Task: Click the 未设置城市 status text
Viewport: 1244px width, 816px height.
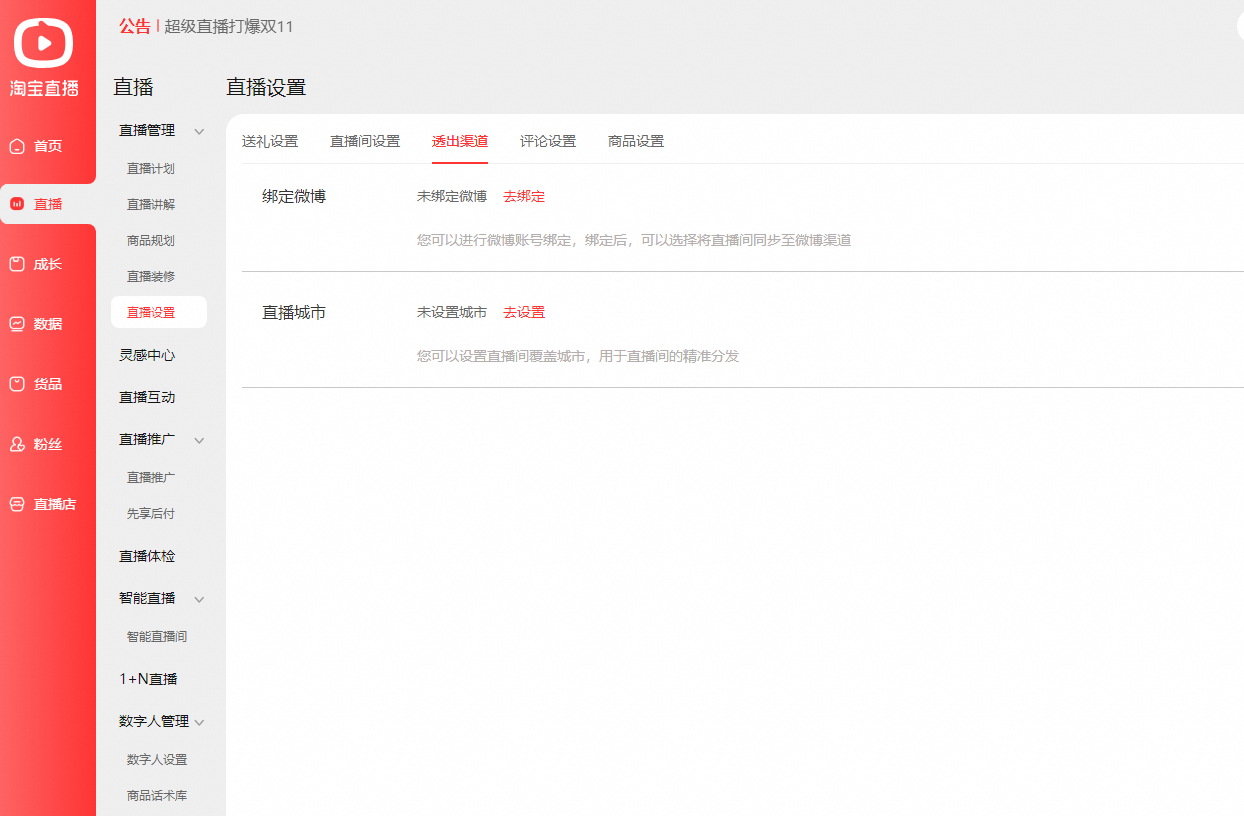Action: coord(452,312)
